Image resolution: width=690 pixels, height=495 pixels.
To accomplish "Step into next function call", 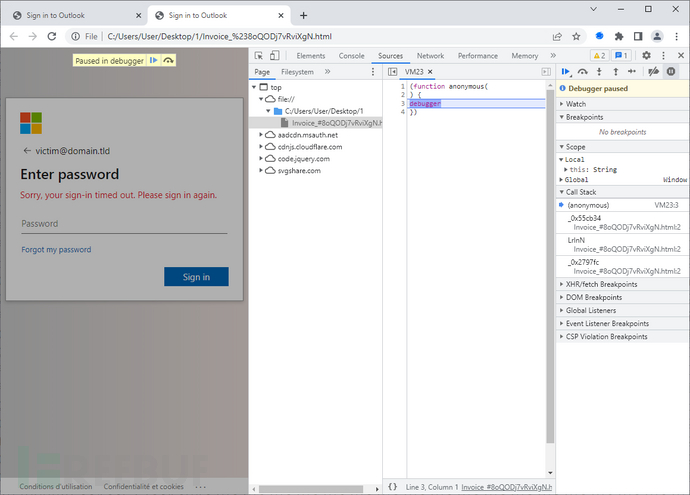I will pyautogui.click(x=599, y=72).
